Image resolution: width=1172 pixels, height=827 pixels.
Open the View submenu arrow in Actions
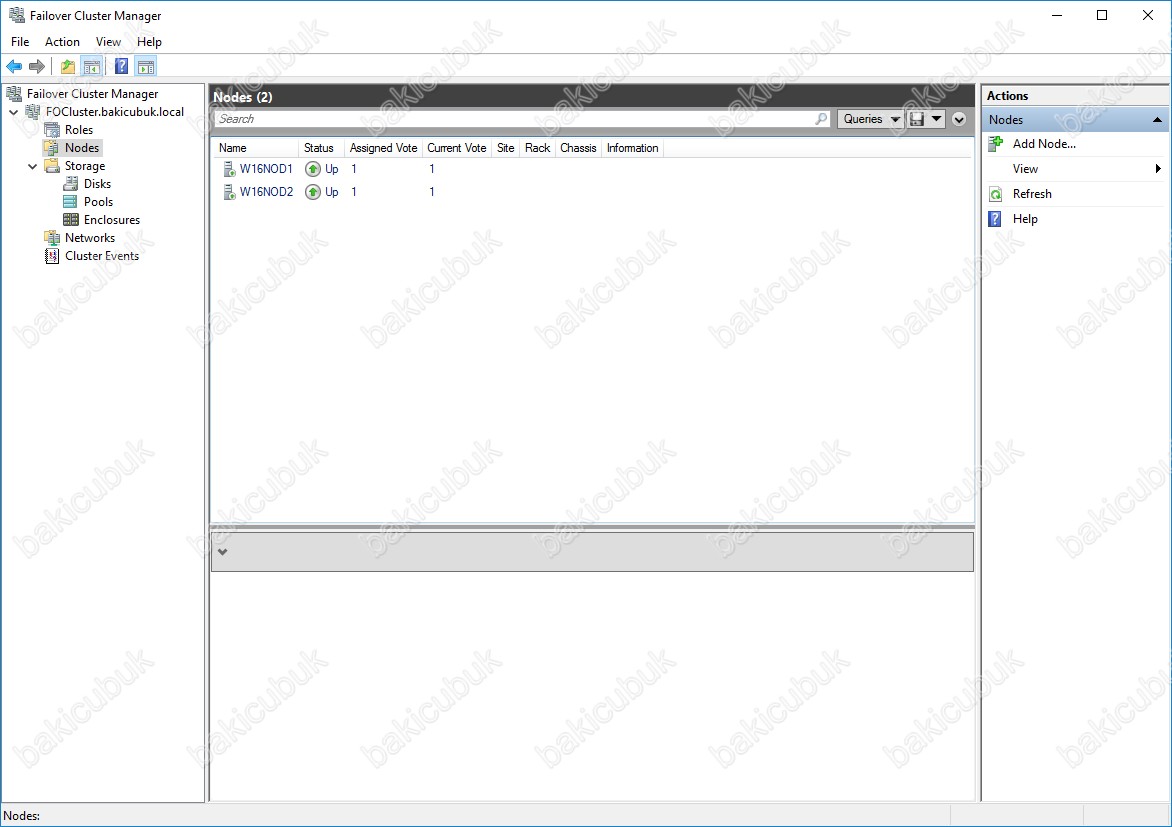click(x=1158, y=169)
